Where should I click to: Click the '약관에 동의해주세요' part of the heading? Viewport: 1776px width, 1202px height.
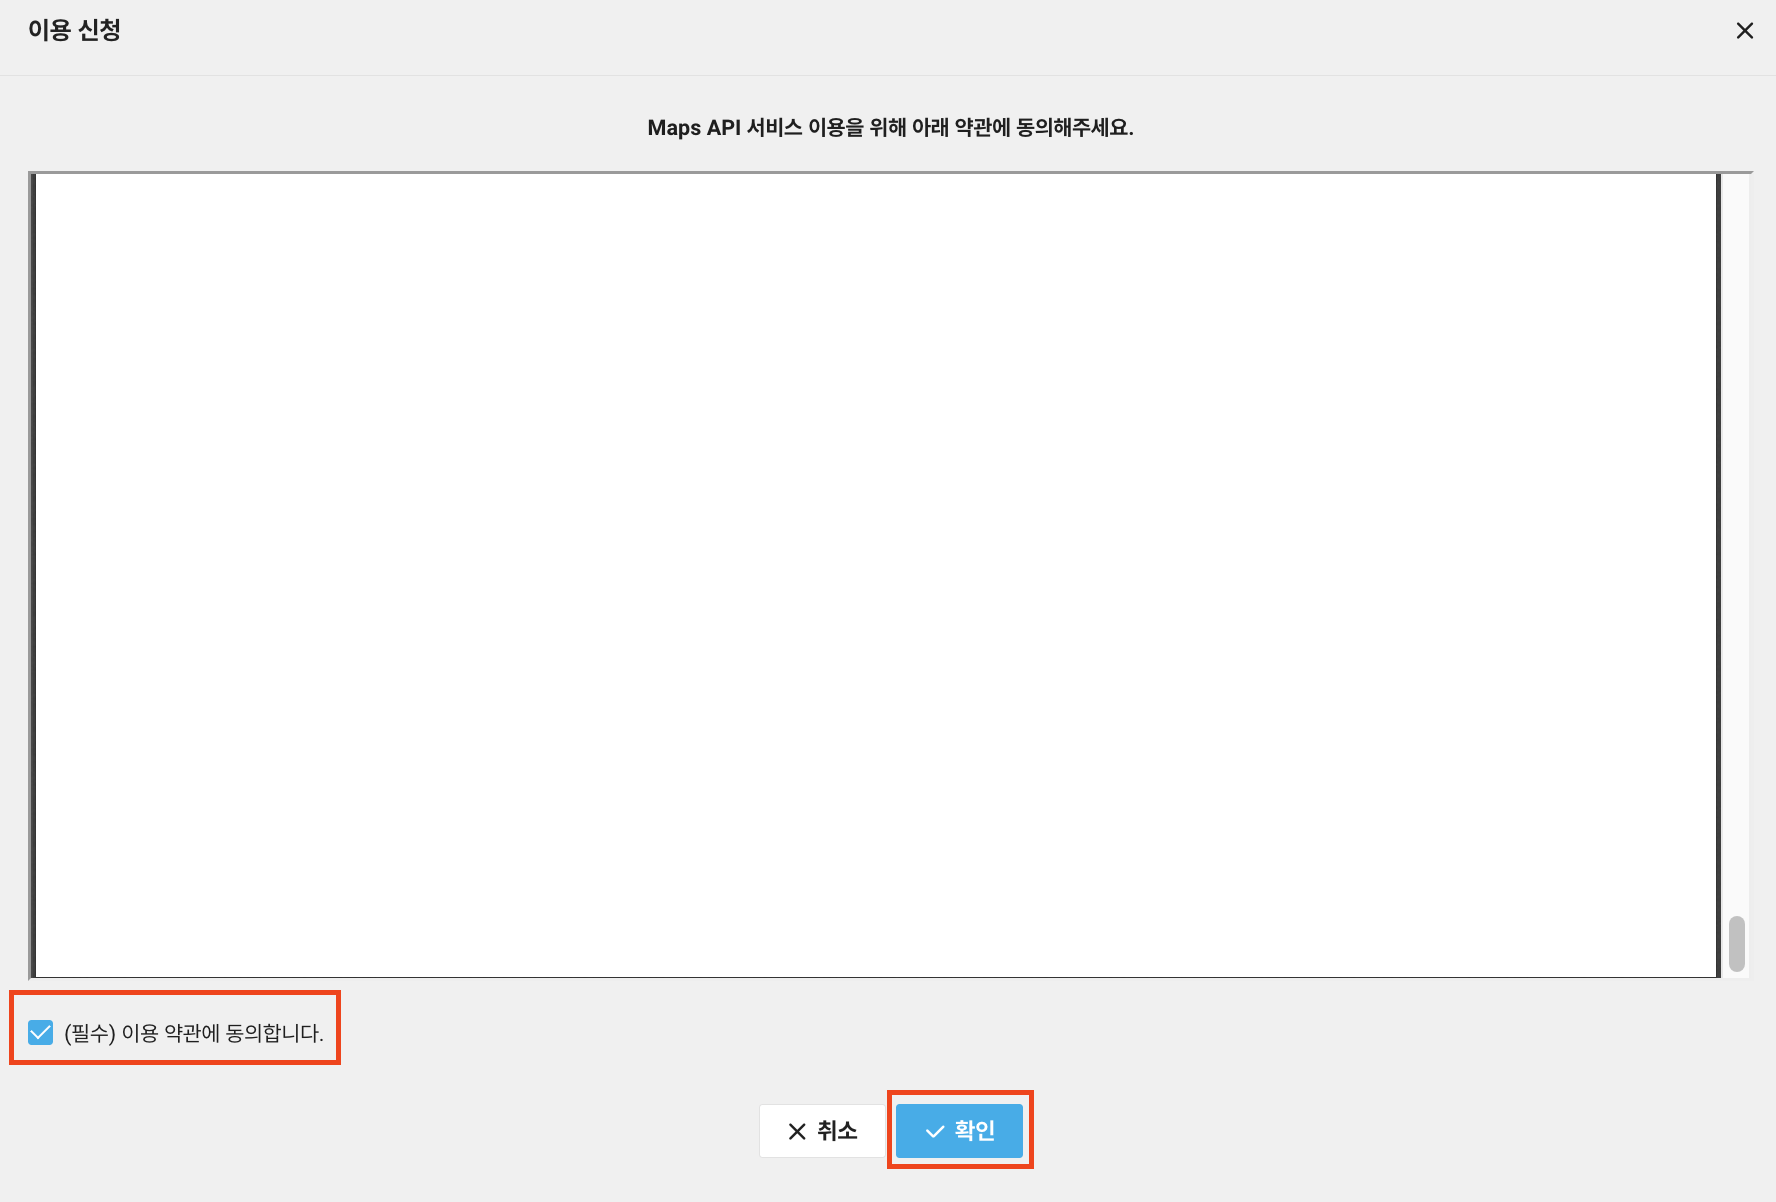1043,128
